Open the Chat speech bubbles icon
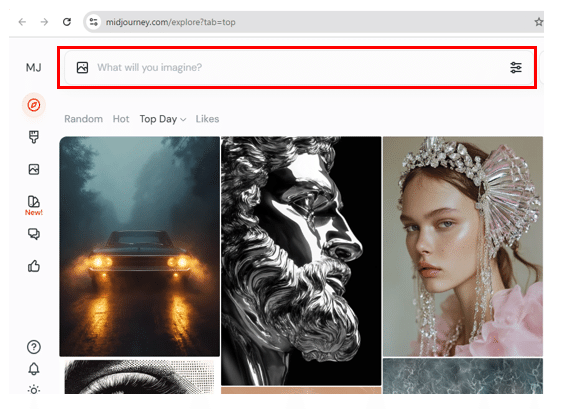This screenshot has width=562, height=409. pyautogui.click(x=34, y=234)
